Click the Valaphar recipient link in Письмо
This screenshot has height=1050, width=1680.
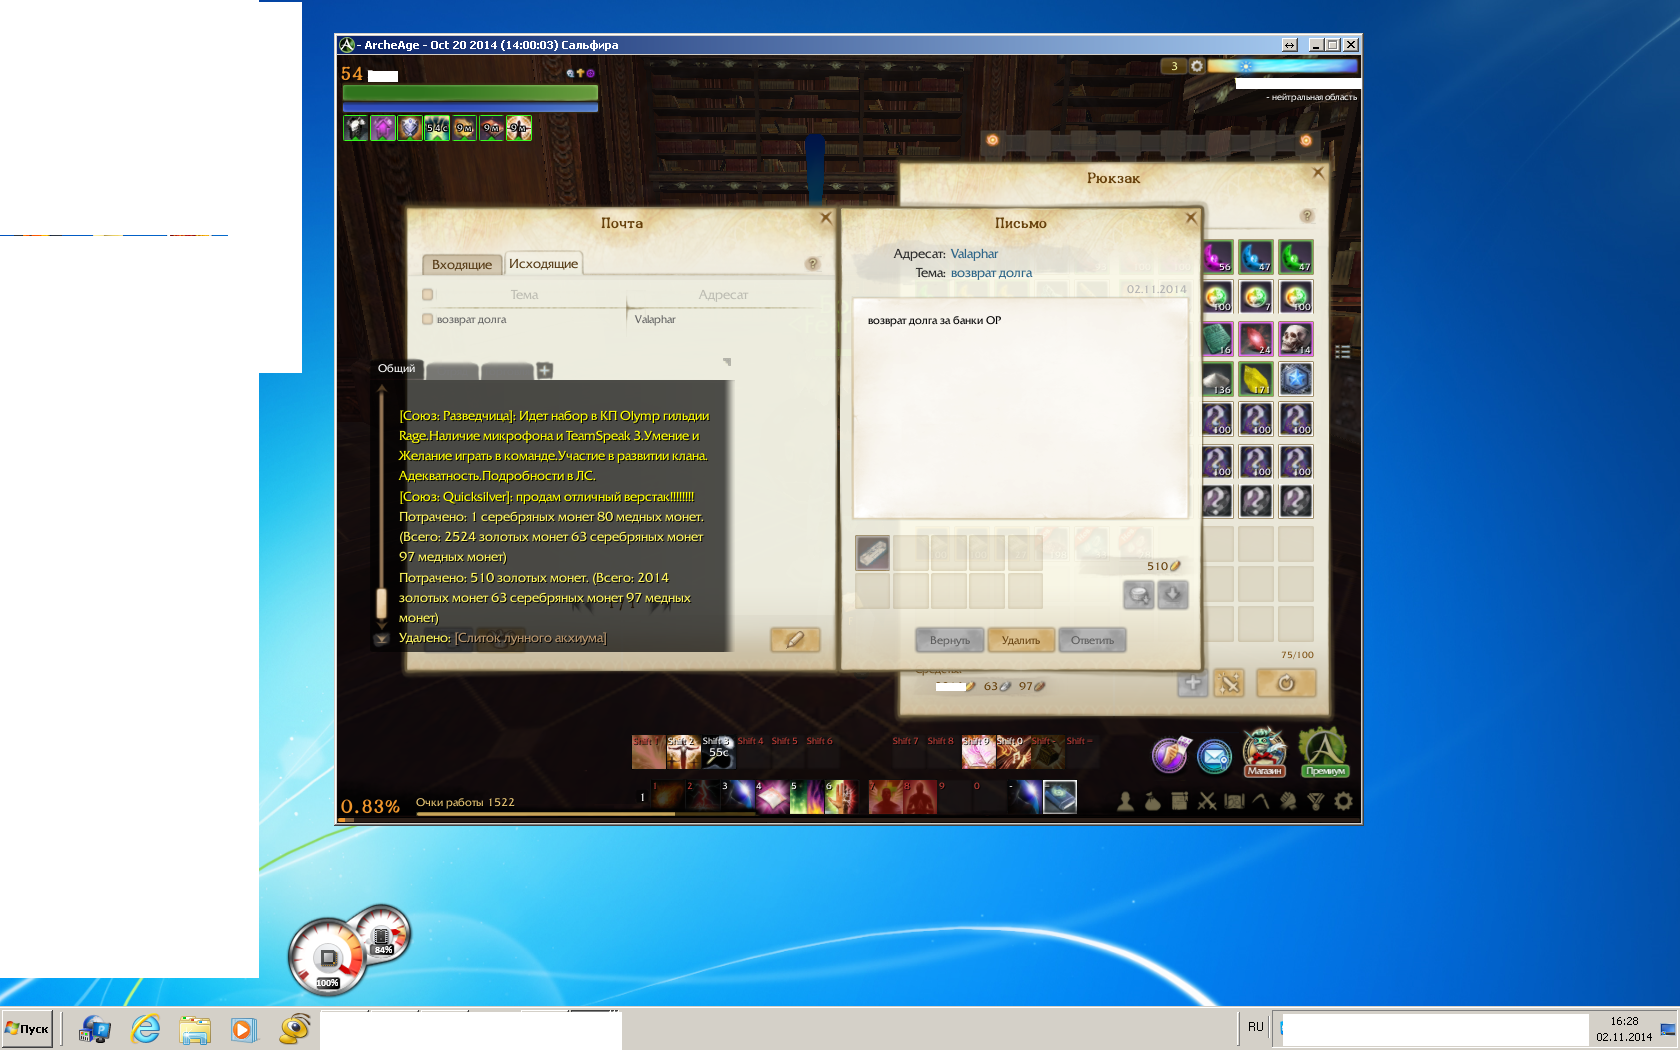(974, 254)
